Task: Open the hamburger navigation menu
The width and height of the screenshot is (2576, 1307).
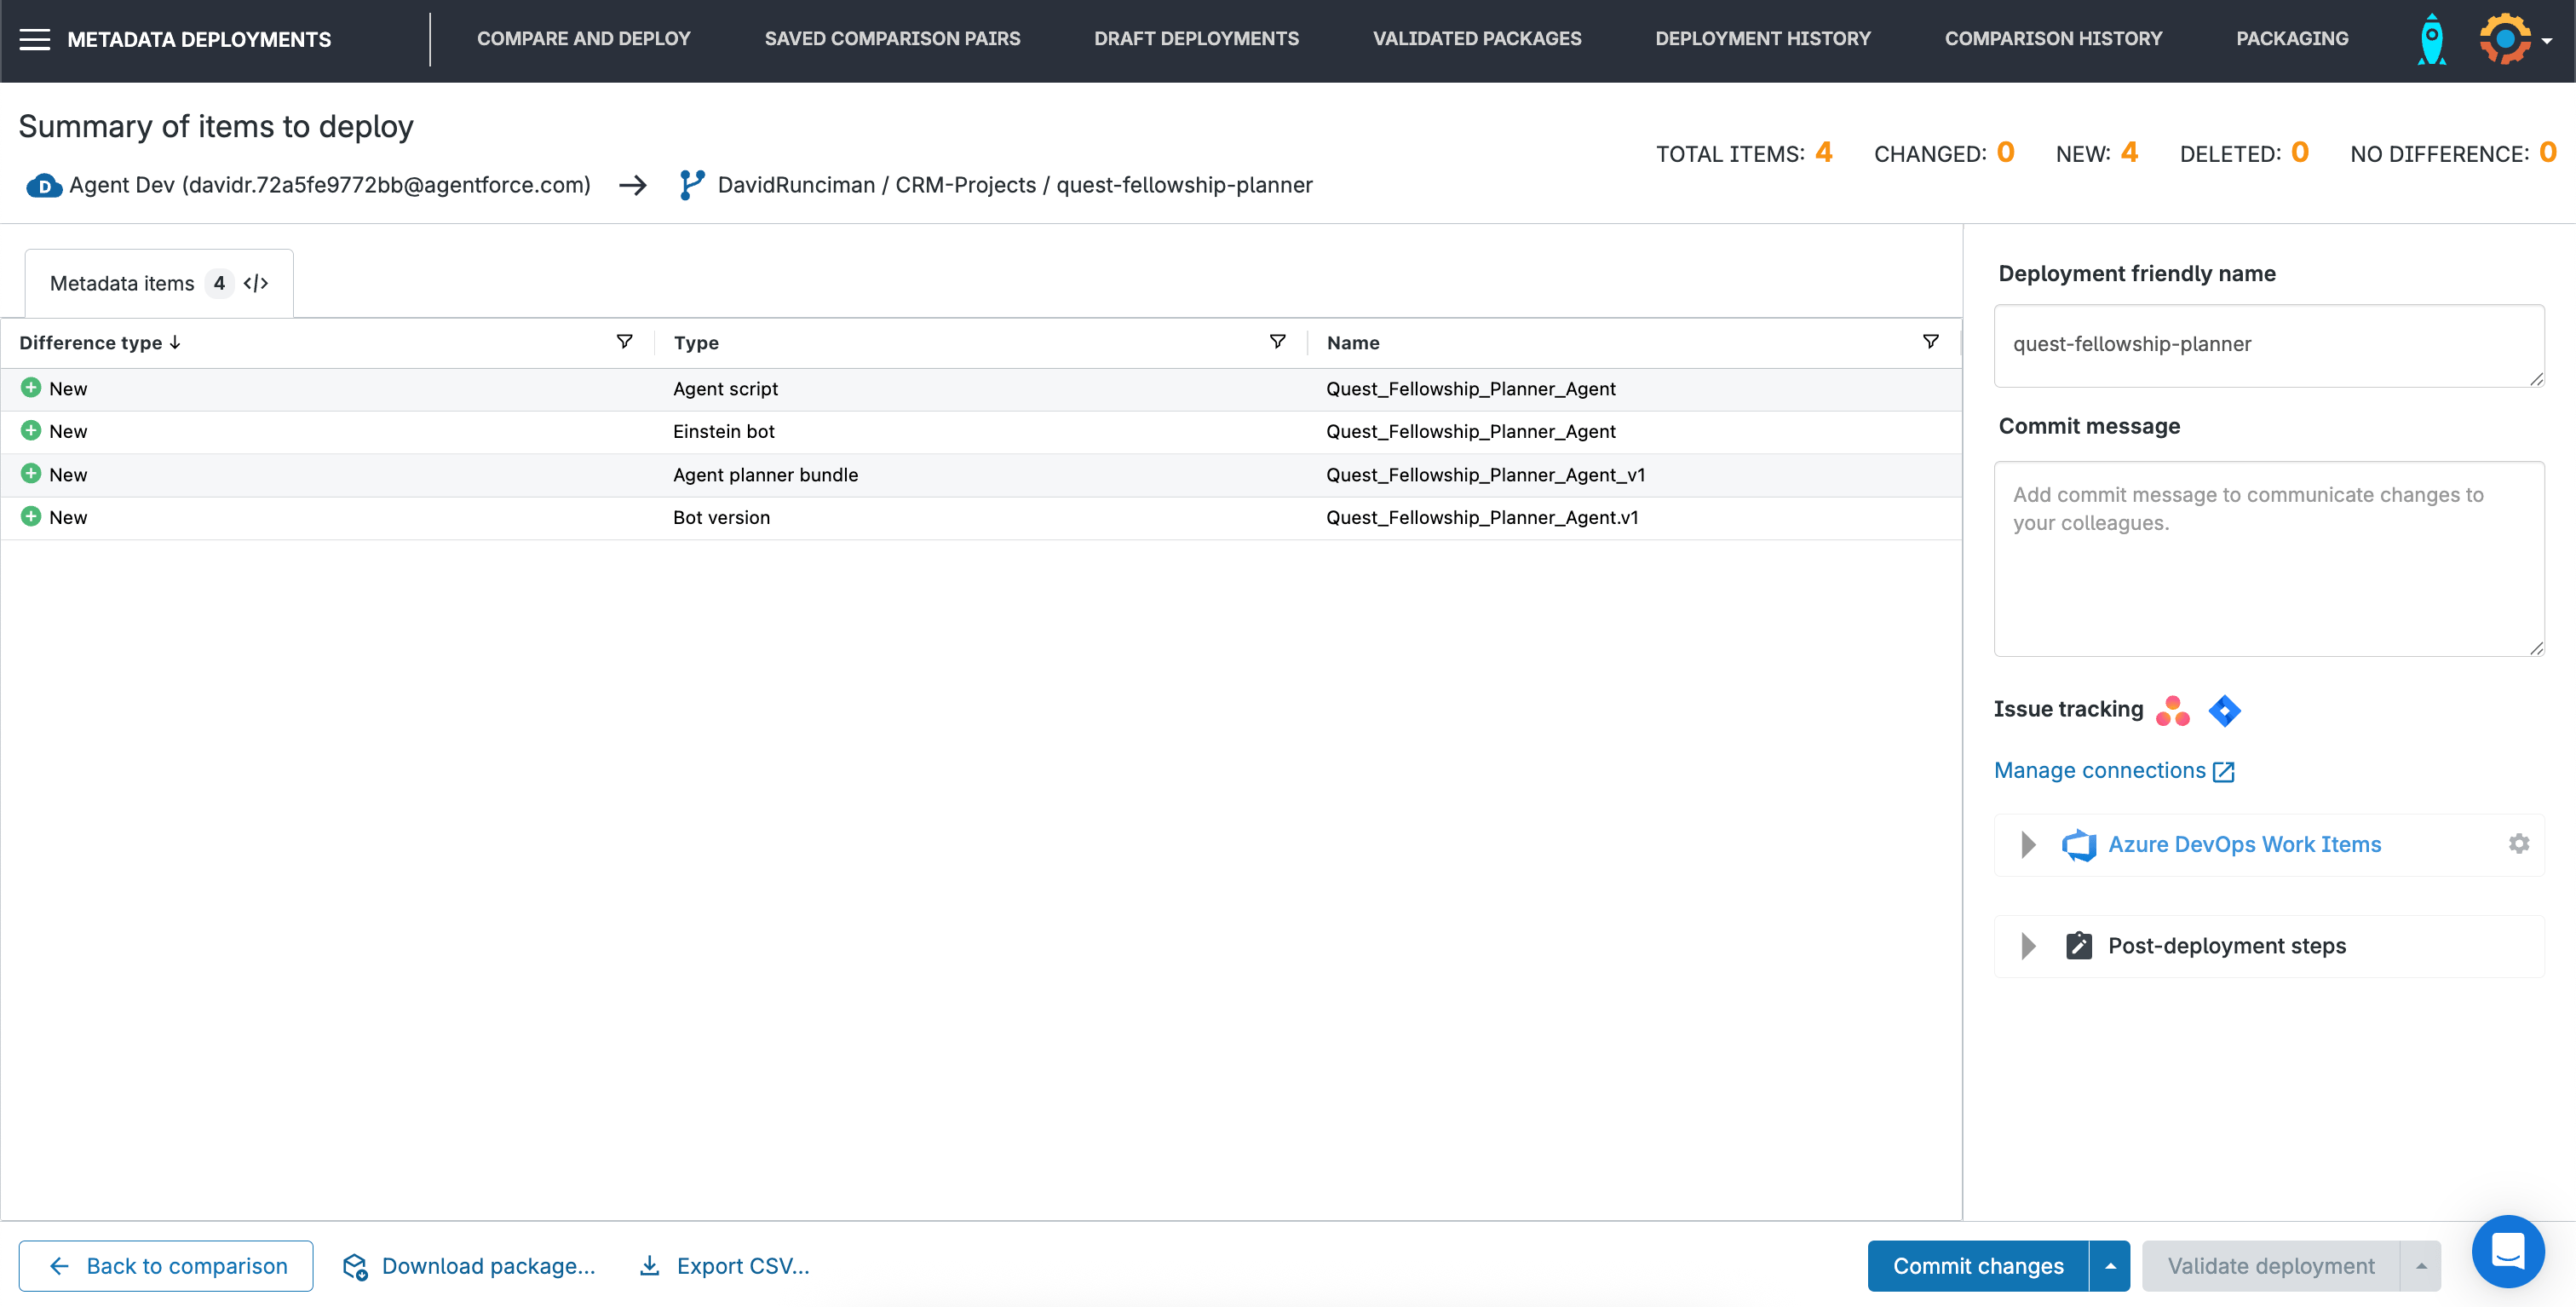Action: [x=36, y=39]
